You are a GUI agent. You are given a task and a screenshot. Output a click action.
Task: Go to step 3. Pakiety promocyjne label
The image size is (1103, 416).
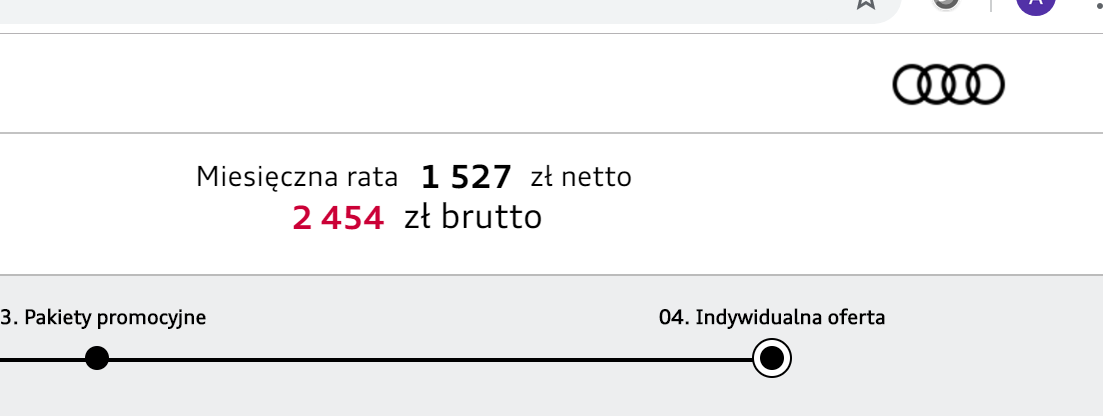[103, 318]
